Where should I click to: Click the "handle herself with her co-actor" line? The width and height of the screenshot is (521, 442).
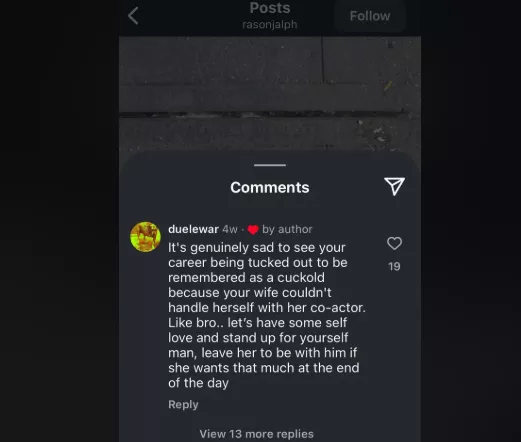[x=267, y=307]
